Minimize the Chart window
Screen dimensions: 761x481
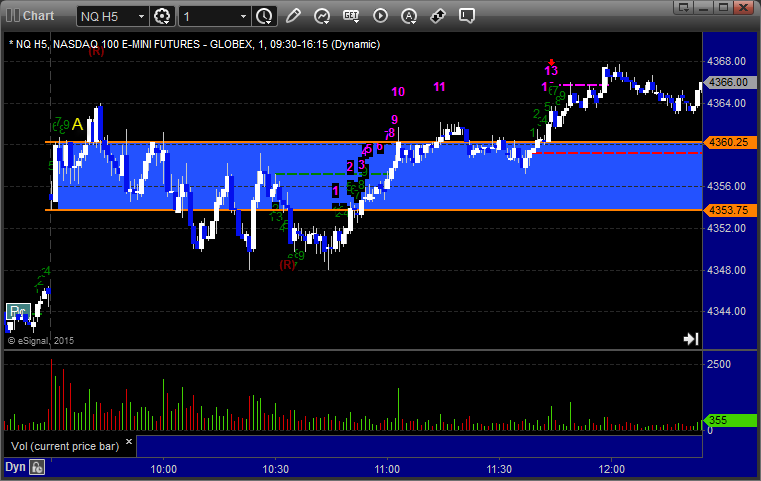(704, 7)
